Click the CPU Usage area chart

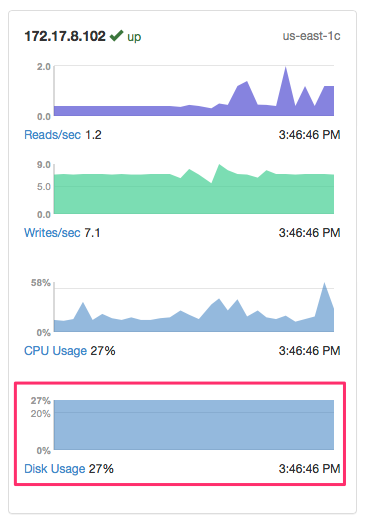[194, 307]
